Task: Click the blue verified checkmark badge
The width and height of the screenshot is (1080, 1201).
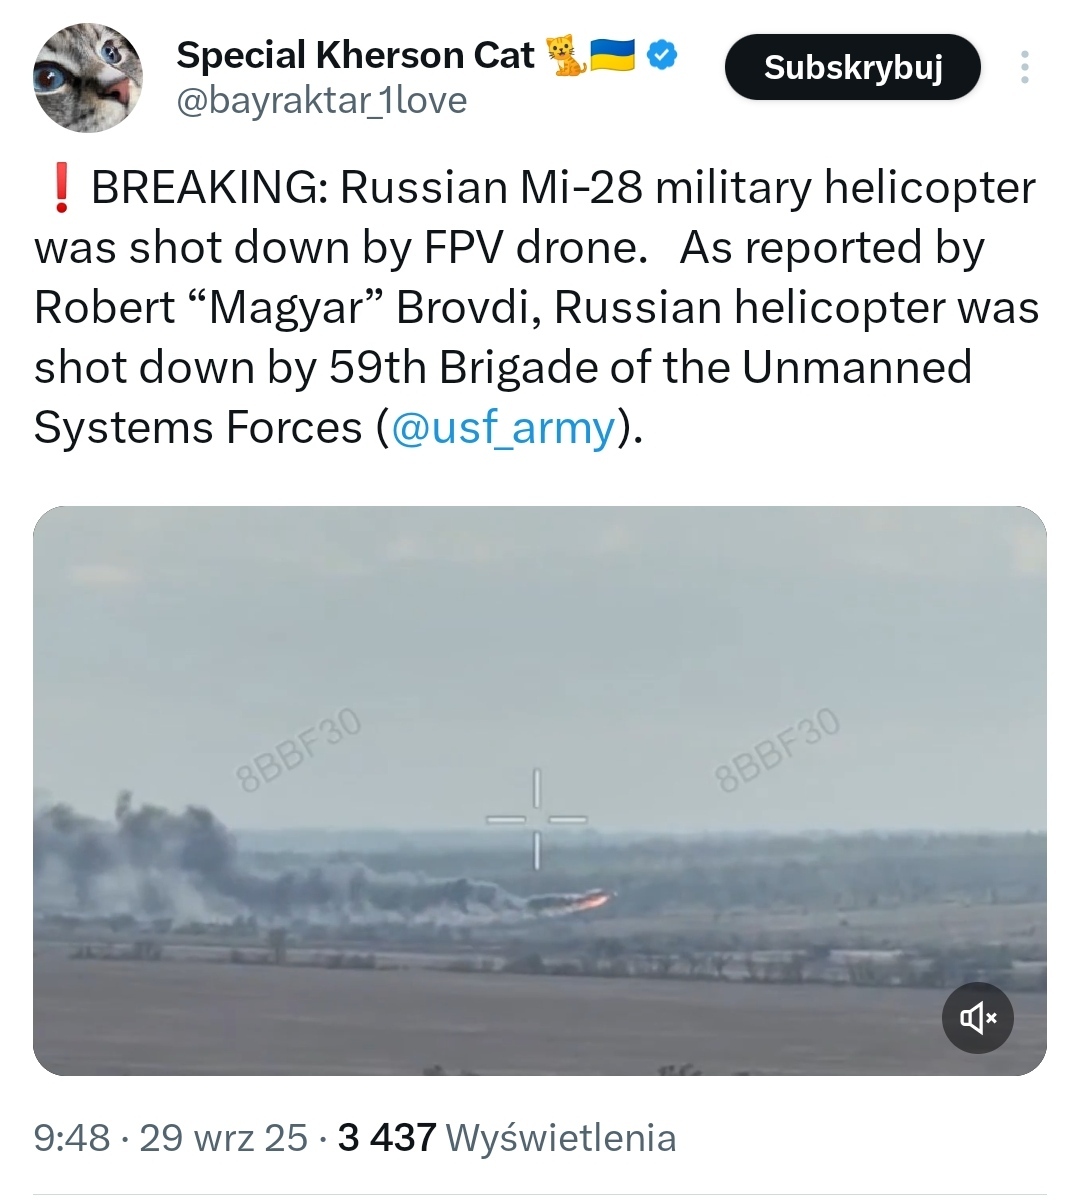Action: (663, 54)
